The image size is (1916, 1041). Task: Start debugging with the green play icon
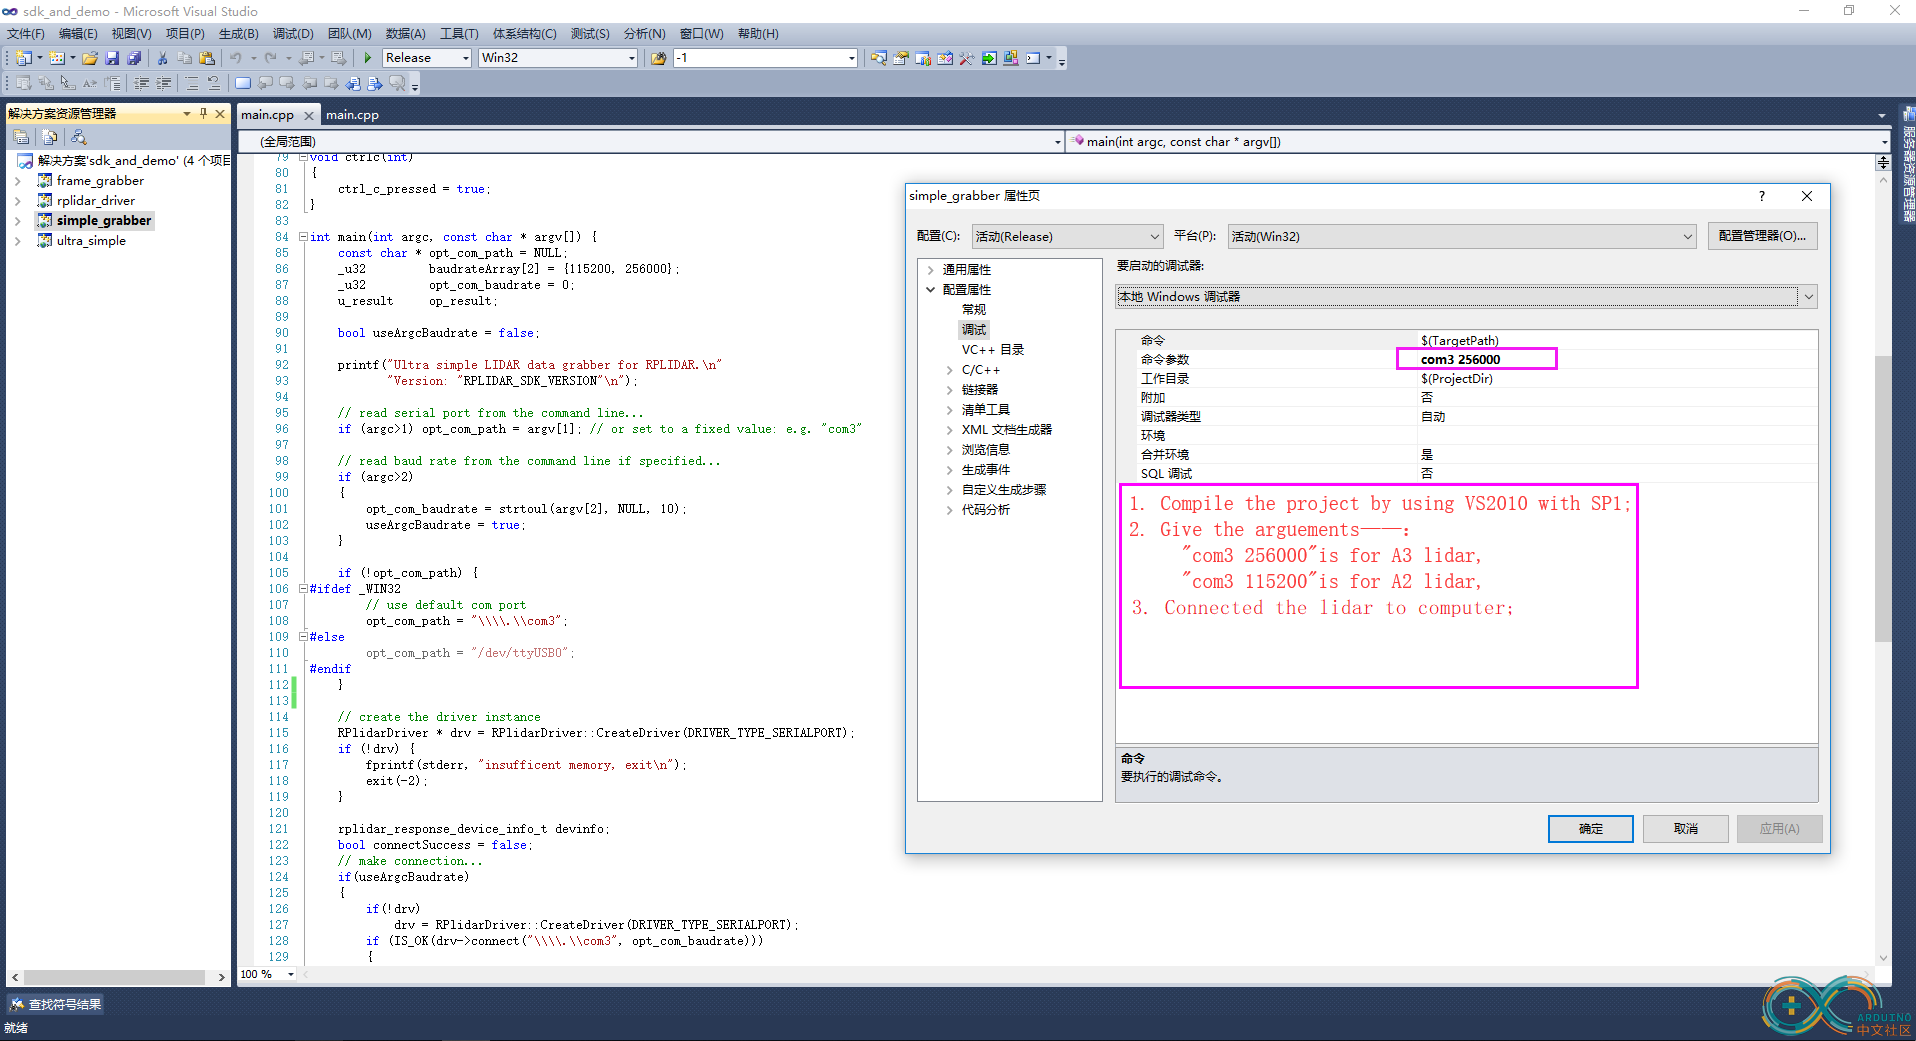368,58
